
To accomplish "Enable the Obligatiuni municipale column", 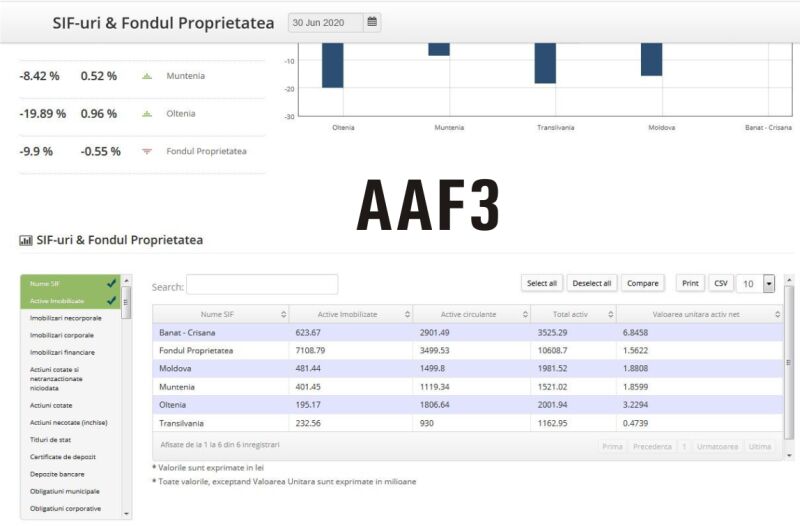I will (70, 492).
